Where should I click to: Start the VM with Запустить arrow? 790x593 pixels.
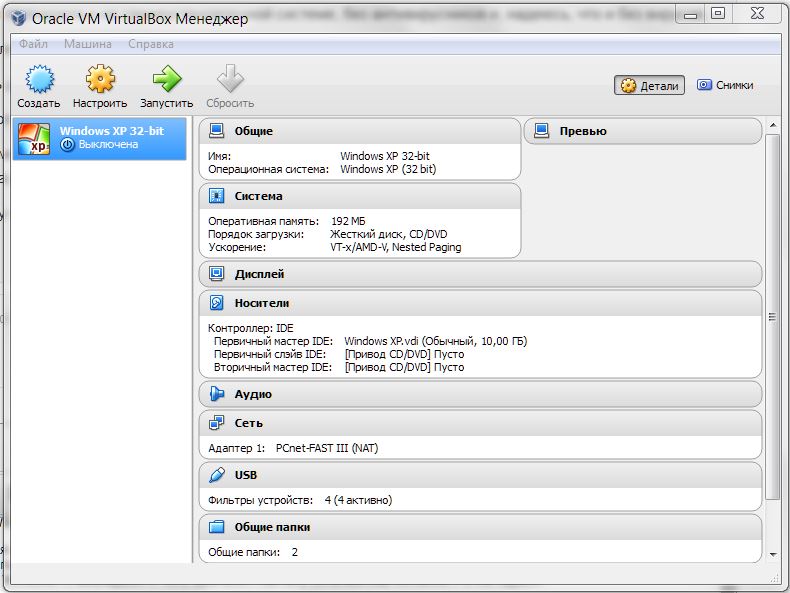pyautogui.click(x=167, y=79)
